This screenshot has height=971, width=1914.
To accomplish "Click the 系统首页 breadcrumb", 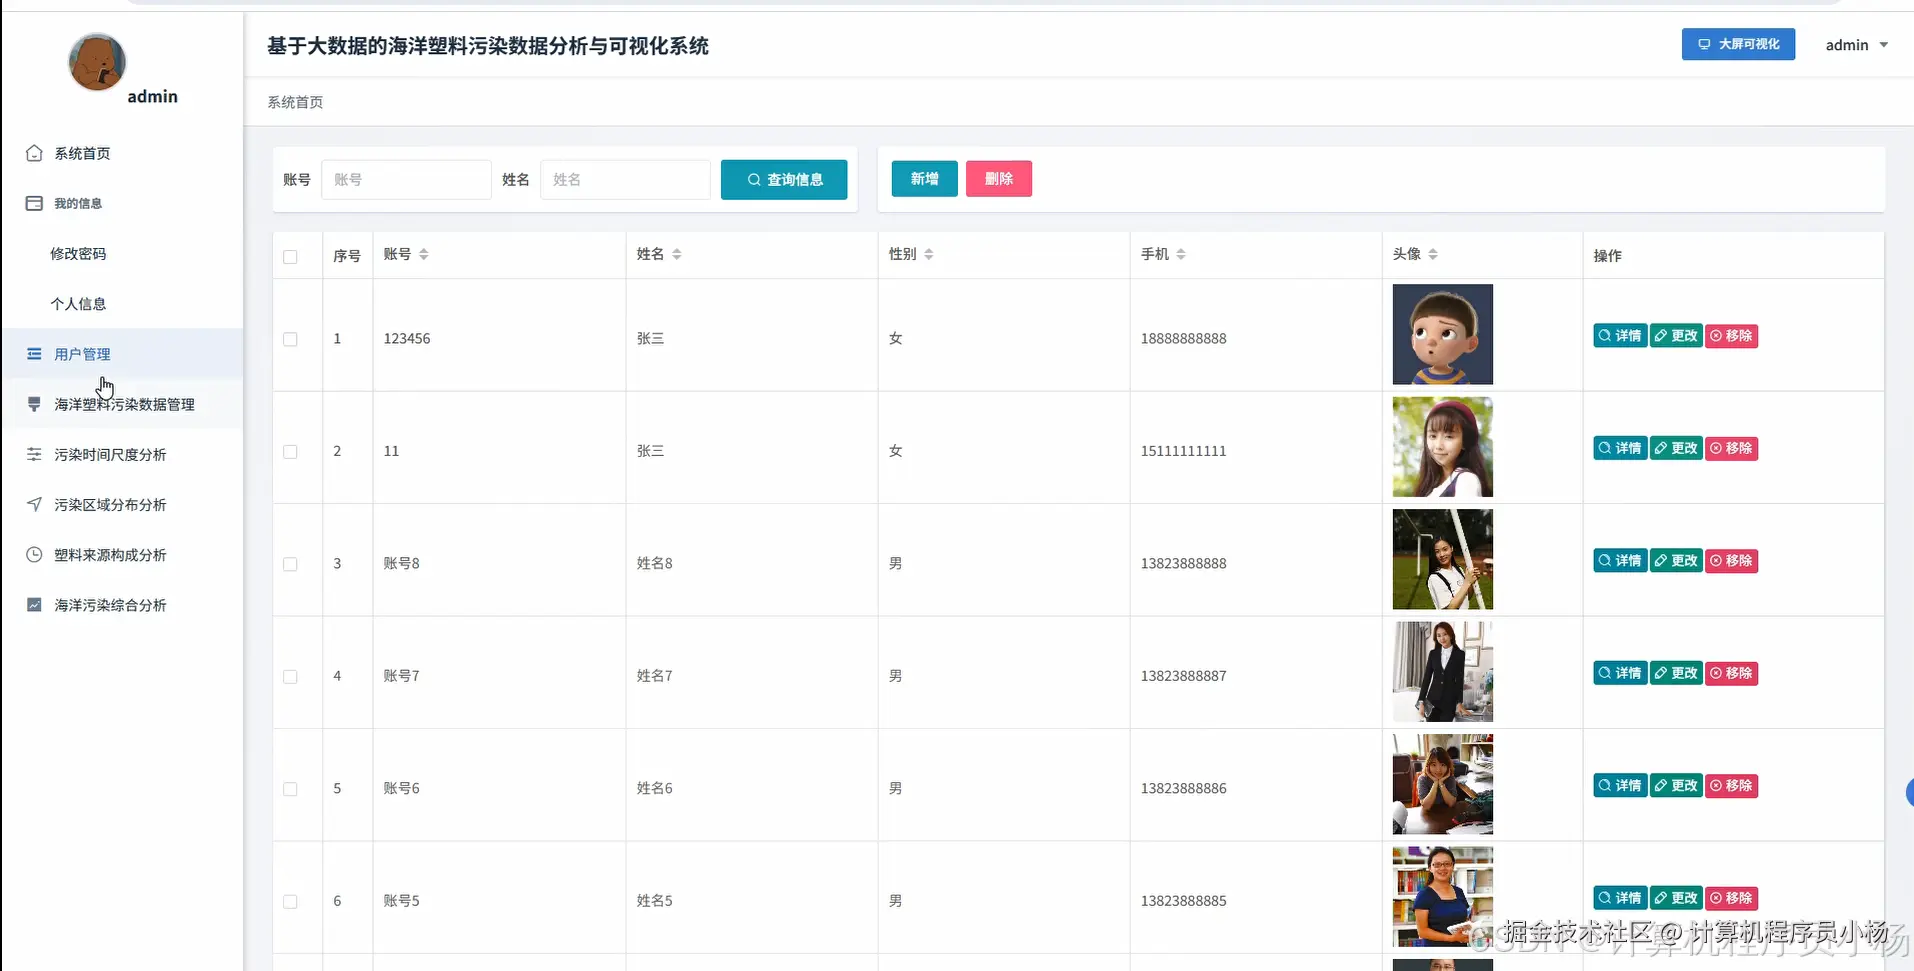I will click(295, 102).
